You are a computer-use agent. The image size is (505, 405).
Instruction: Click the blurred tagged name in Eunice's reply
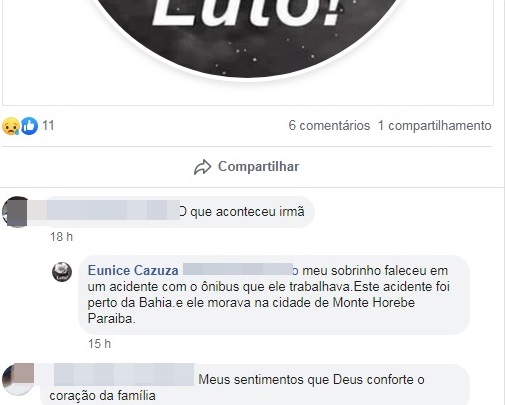point(237,269)
